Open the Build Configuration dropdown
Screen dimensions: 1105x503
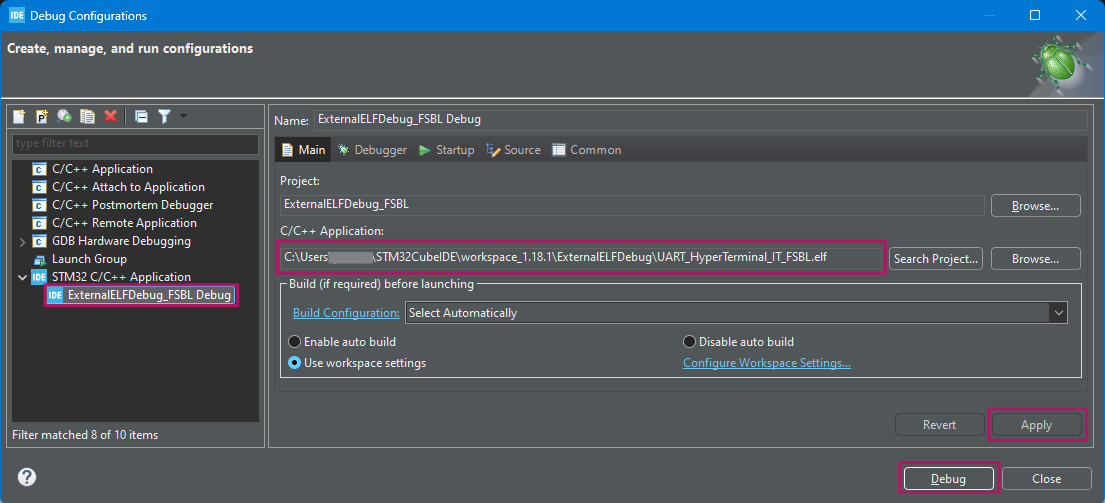pos(1058,313)
